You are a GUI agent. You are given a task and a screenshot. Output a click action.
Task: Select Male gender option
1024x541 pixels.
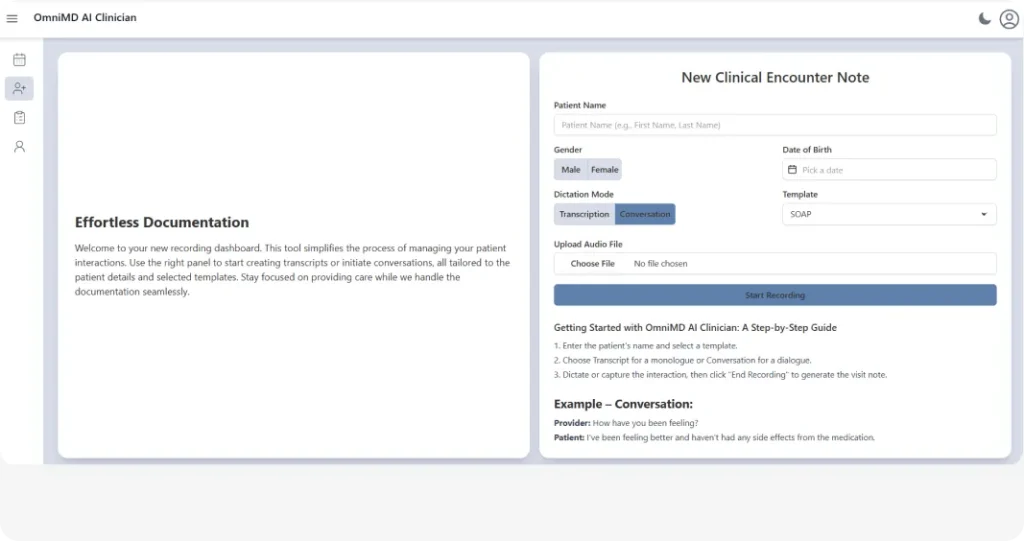[571, 170]
